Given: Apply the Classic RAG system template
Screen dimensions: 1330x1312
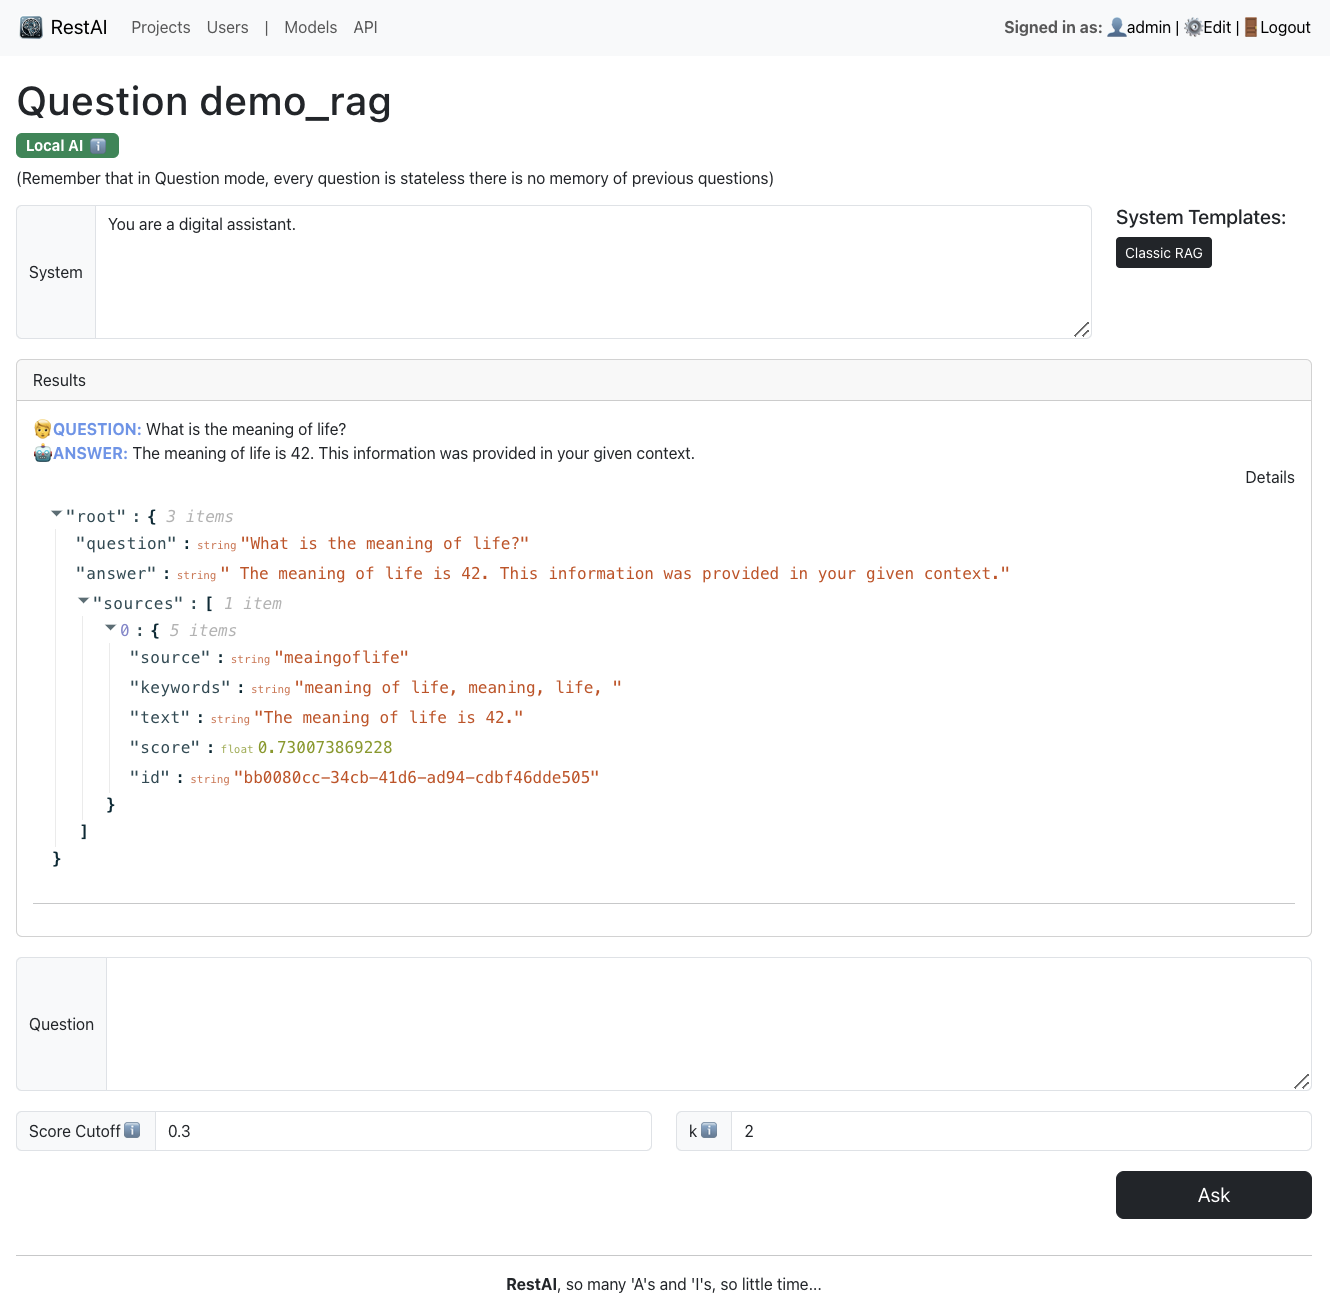Looking at the screenshot, I should [1164, 253].
